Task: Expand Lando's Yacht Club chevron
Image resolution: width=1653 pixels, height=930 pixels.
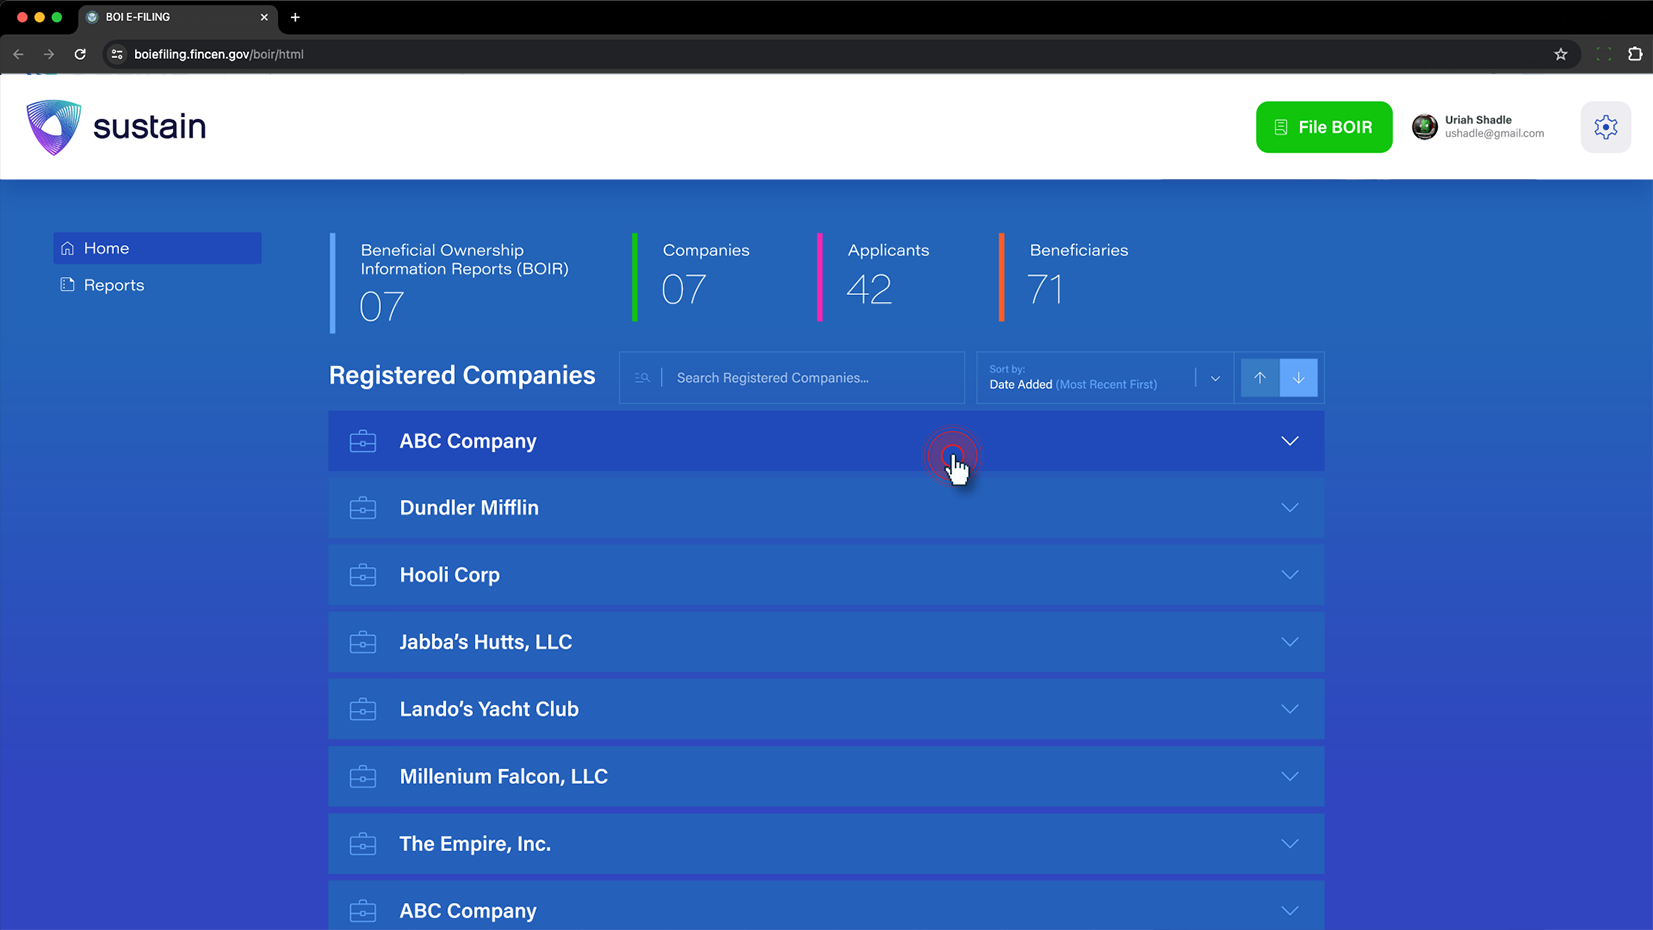Action: coord(1290,709)
